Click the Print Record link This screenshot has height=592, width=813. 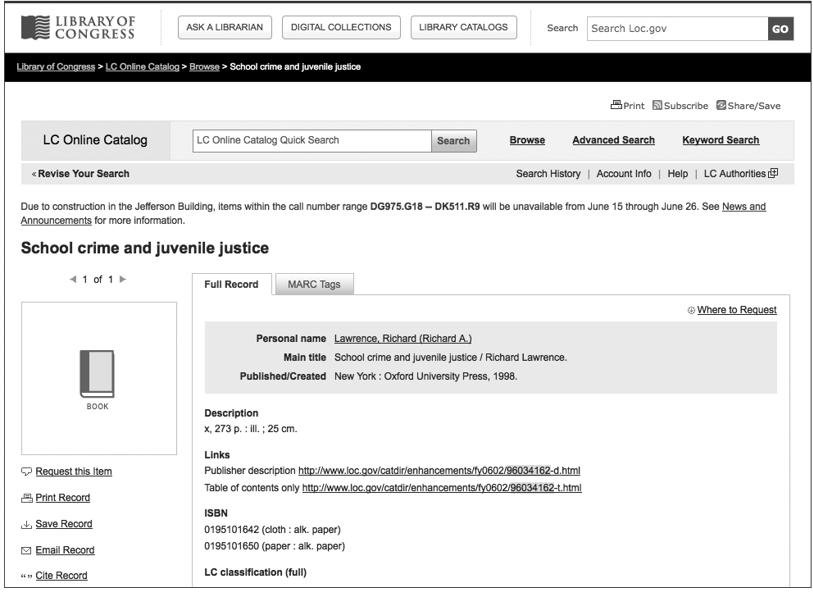pos(63,498)
